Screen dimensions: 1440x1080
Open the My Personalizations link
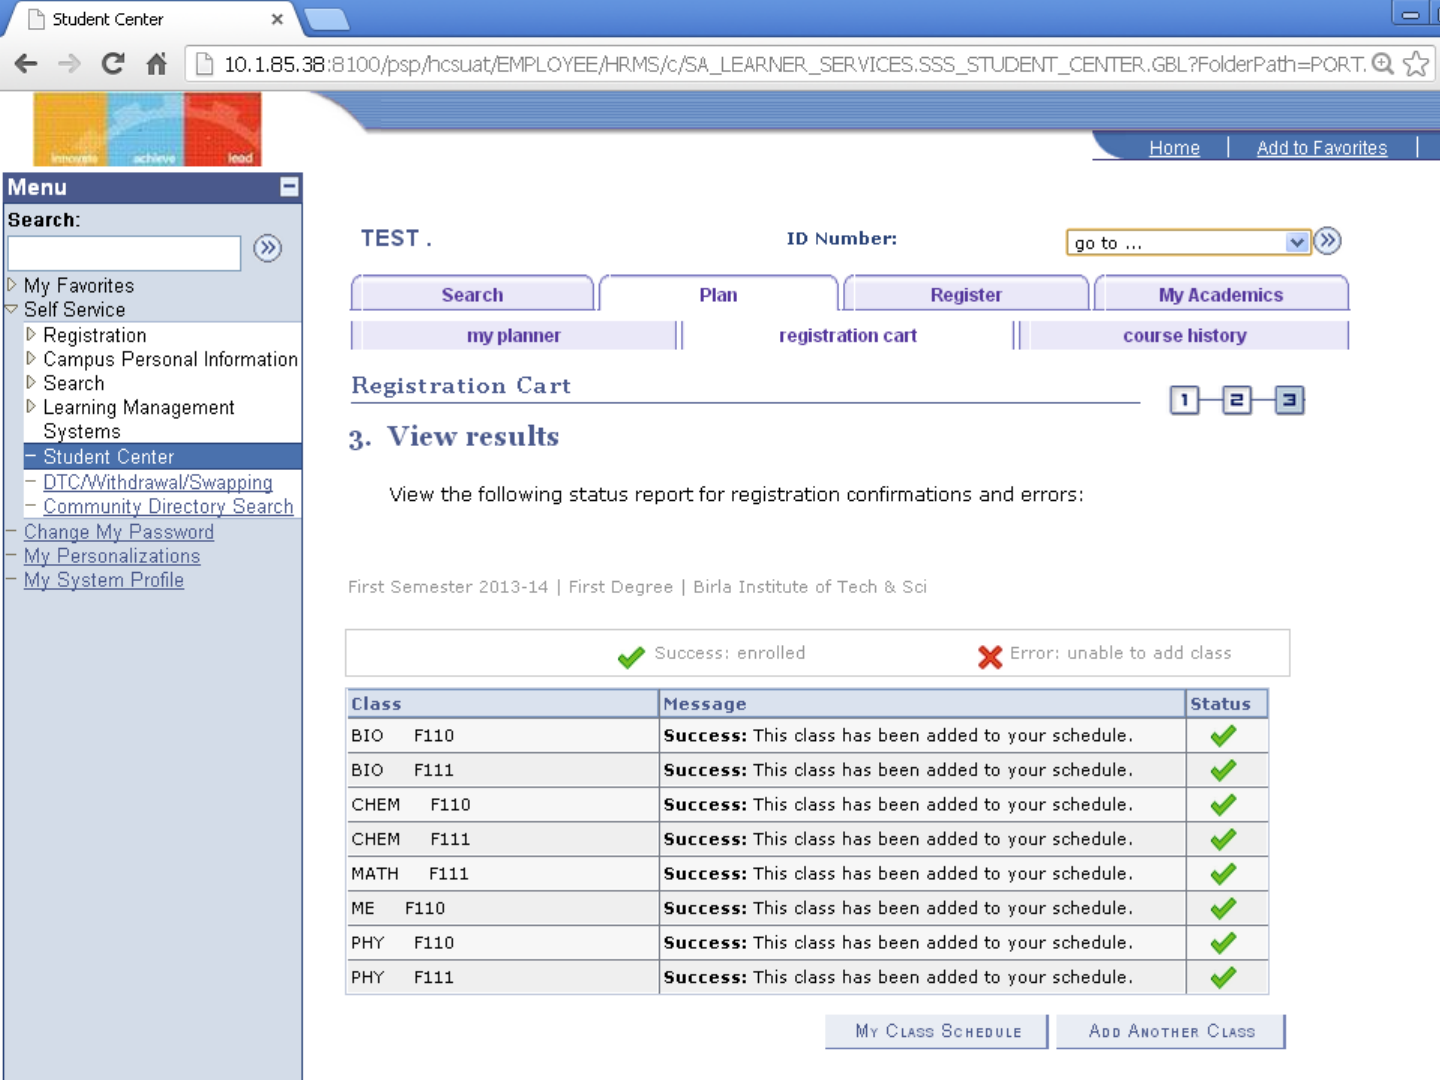pos(112,556)
